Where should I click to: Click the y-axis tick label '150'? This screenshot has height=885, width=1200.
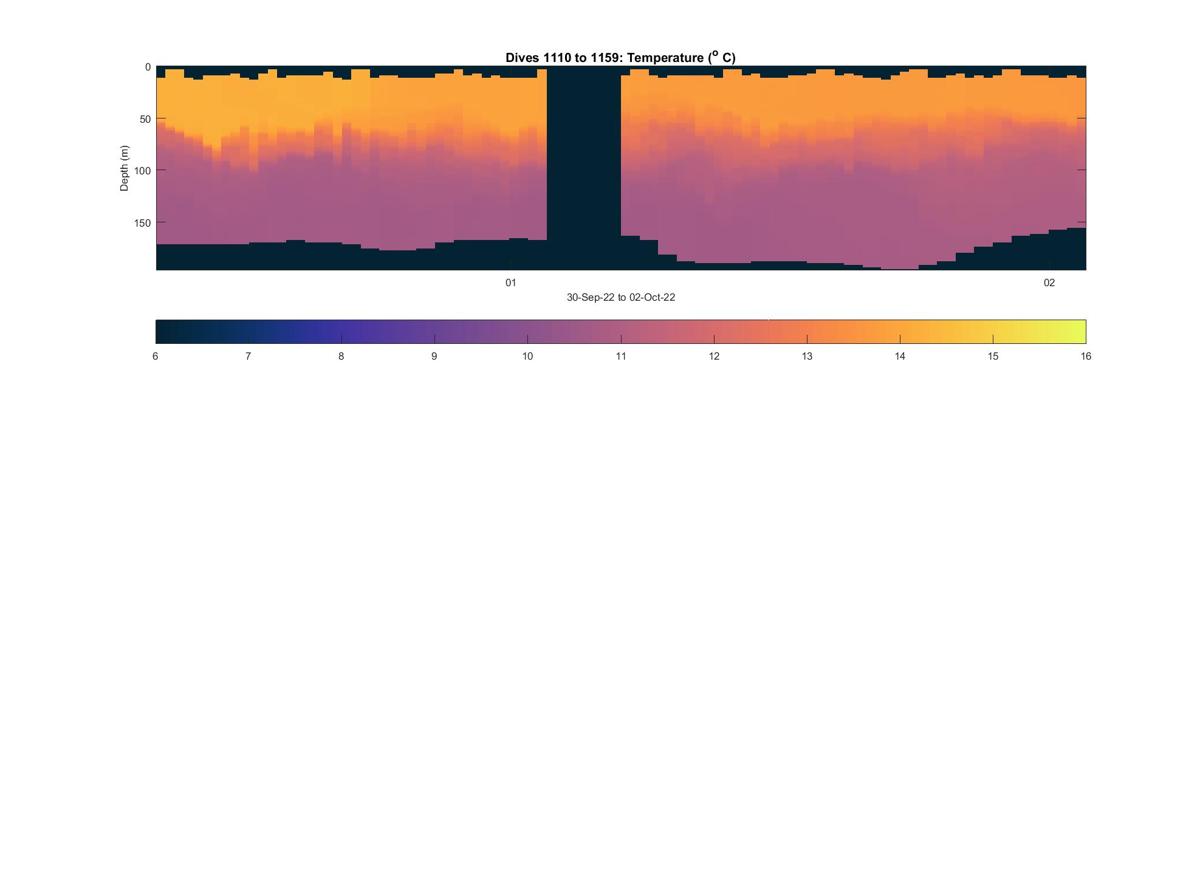pos(142,223)
